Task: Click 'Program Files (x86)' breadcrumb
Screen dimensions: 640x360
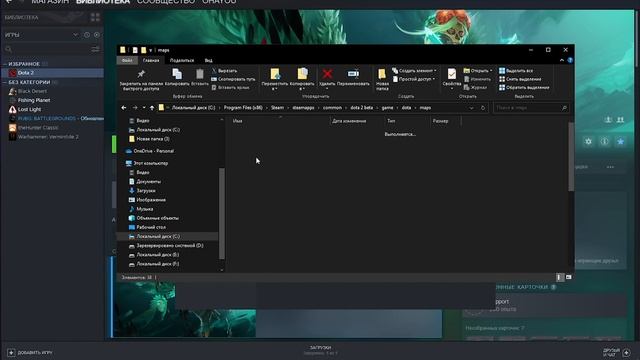Action: 243,108
